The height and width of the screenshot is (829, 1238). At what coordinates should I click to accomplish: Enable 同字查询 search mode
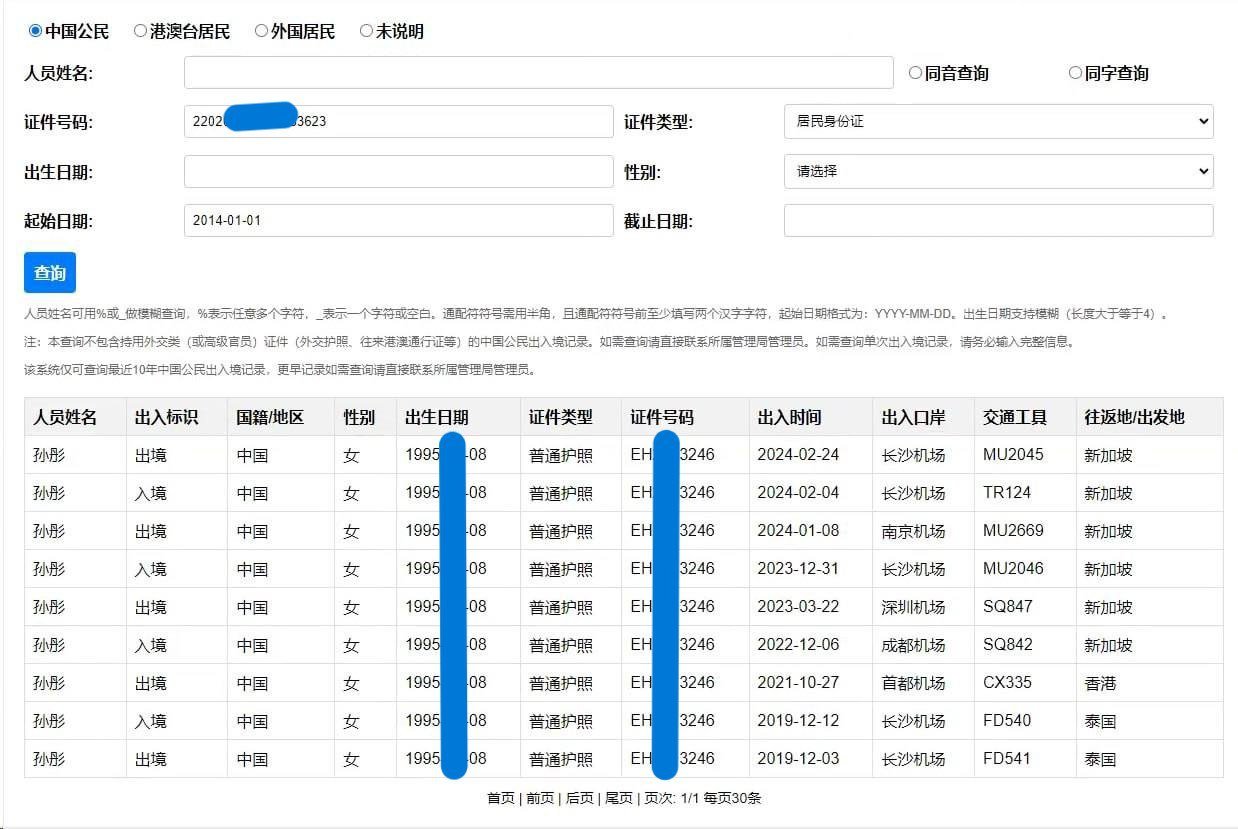pos(1075,73)
